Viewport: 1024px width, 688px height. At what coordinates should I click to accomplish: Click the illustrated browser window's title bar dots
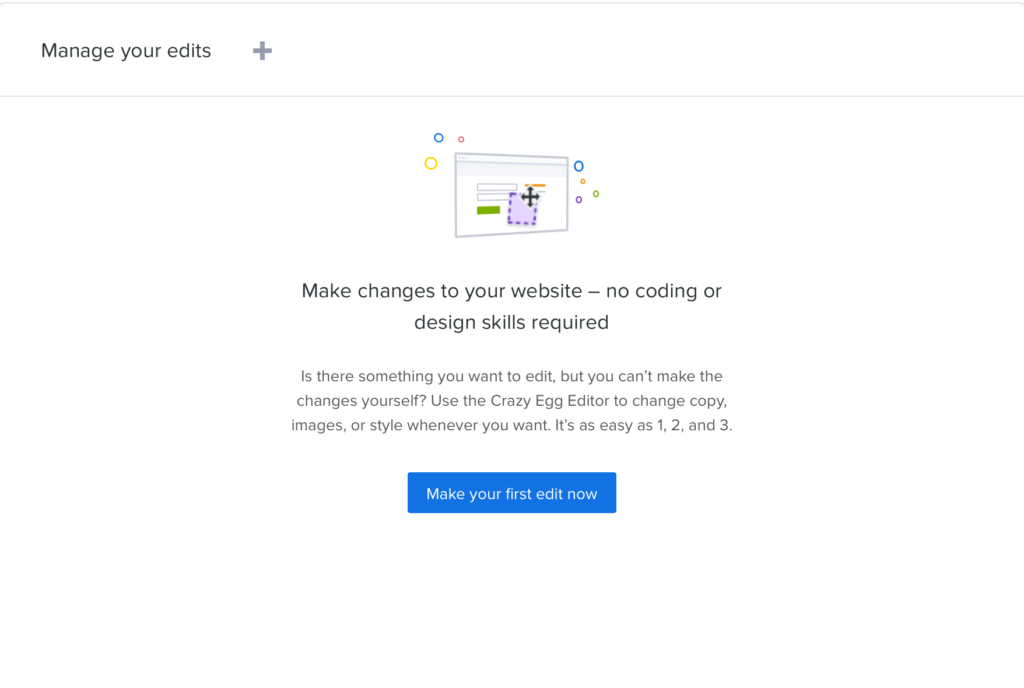pos(462,158)
